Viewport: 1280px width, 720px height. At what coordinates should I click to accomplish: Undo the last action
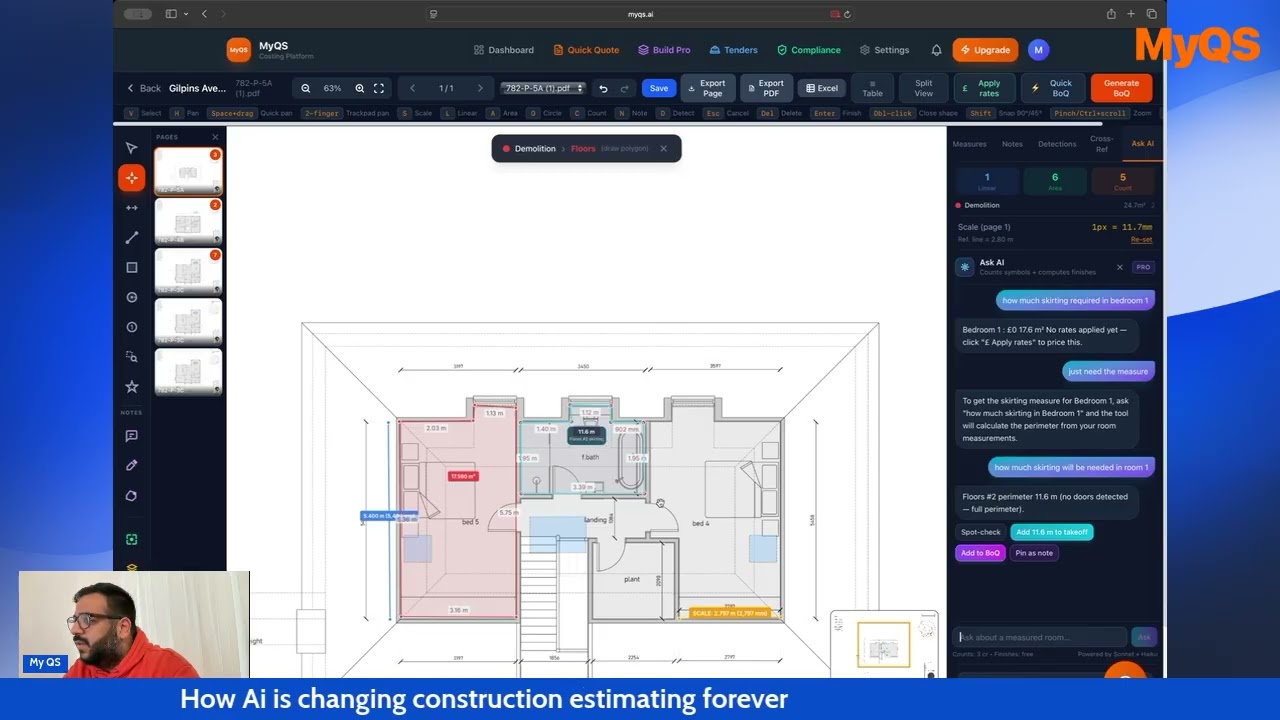603,88
